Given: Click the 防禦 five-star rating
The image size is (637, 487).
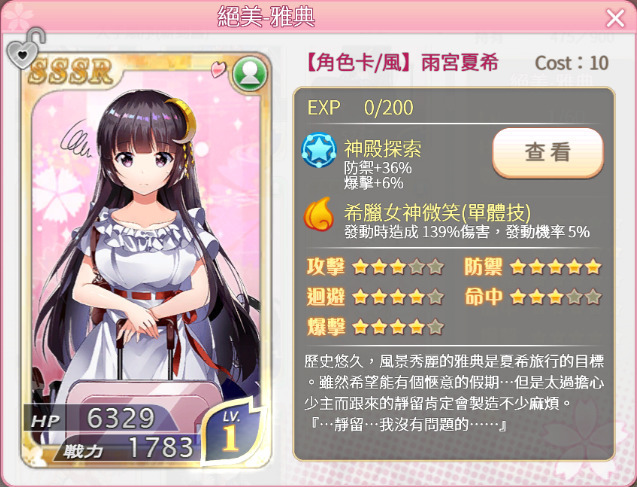Looking at the screenshot, I should pos(555,267).
